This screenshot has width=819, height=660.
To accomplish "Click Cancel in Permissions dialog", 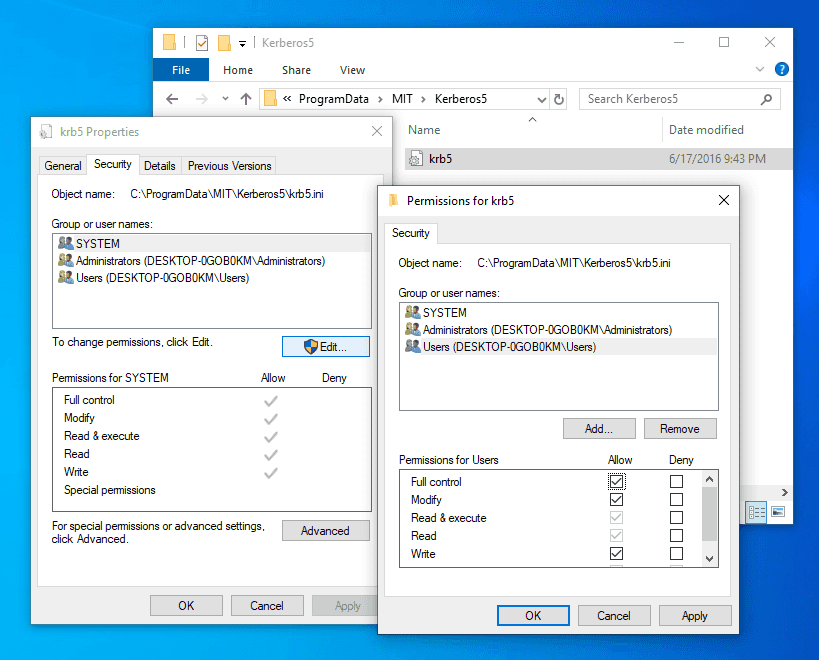I will click(614, 616).
